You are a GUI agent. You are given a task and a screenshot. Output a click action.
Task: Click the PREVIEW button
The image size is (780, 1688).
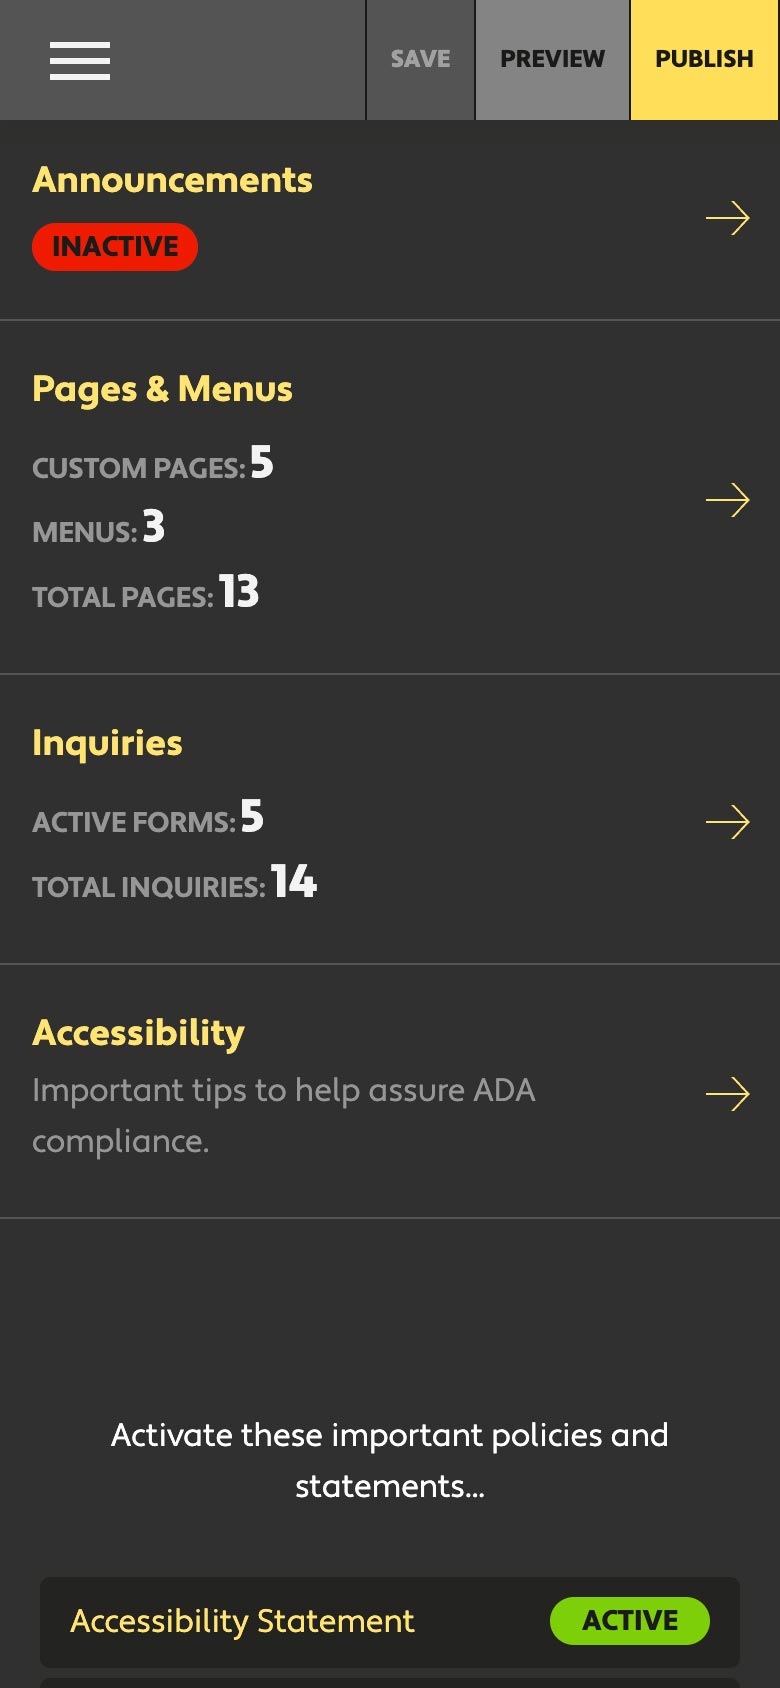[551, 59]
